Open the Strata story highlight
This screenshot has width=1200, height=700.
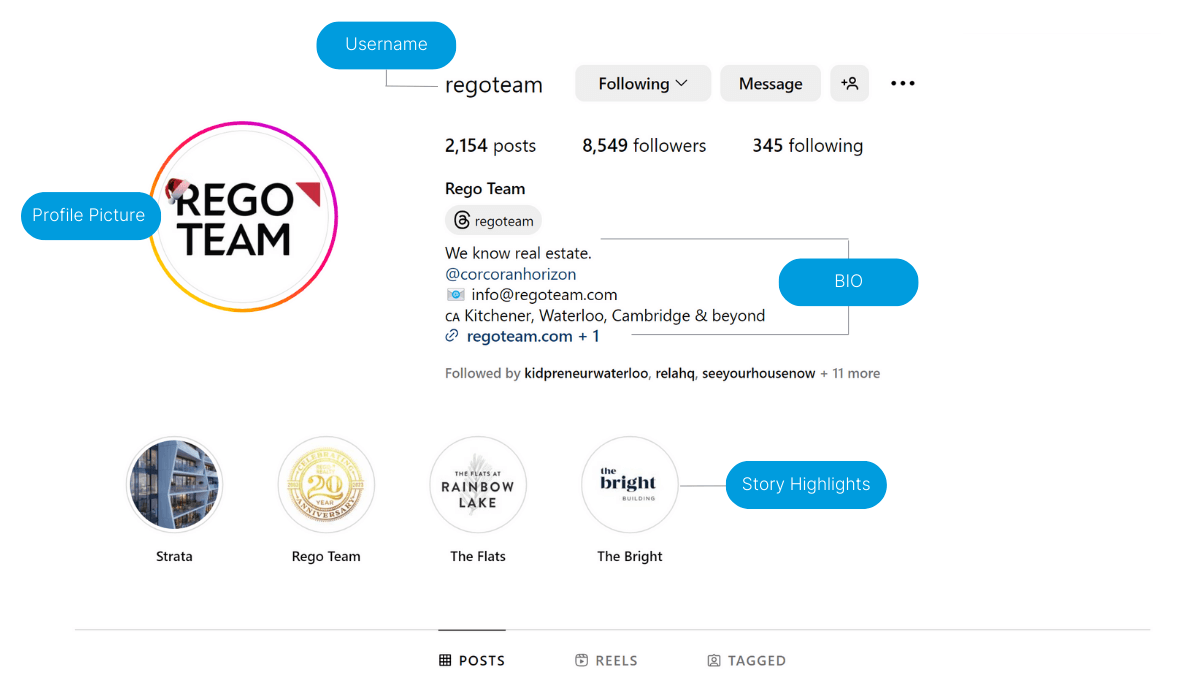tap(175, 485)
